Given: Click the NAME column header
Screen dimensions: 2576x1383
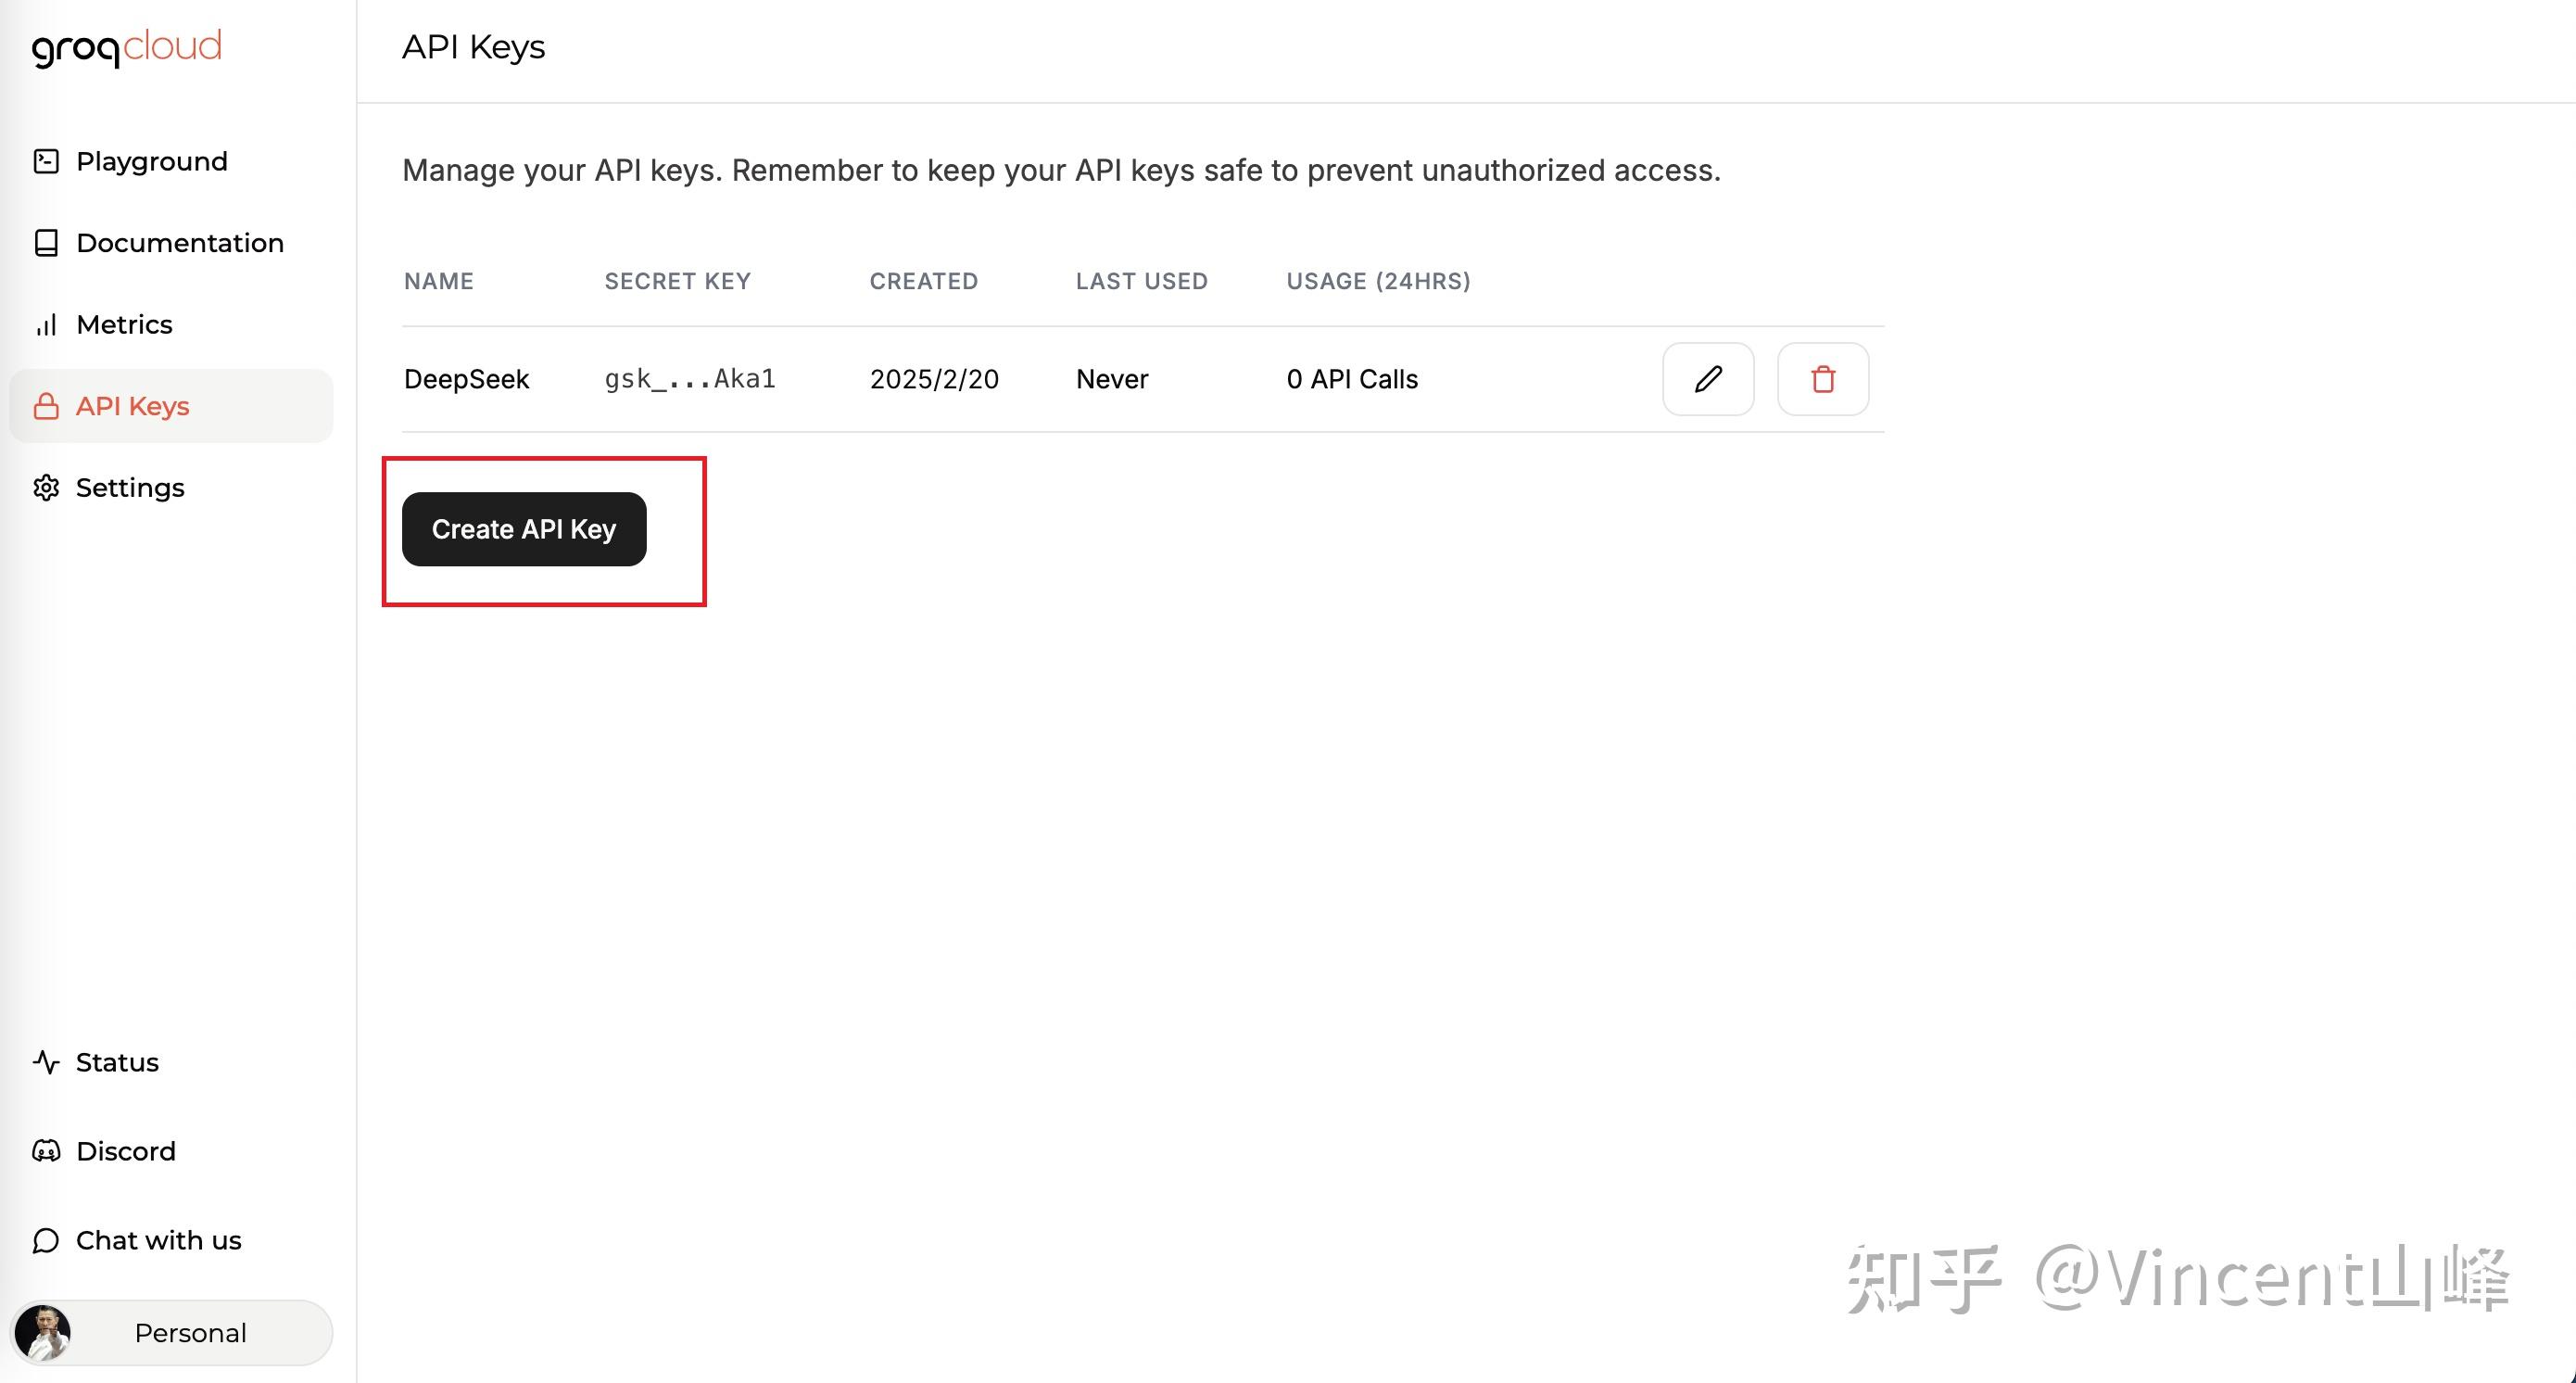Looking at the screenshot, I should pyautogui.click(x=439, y=281).
